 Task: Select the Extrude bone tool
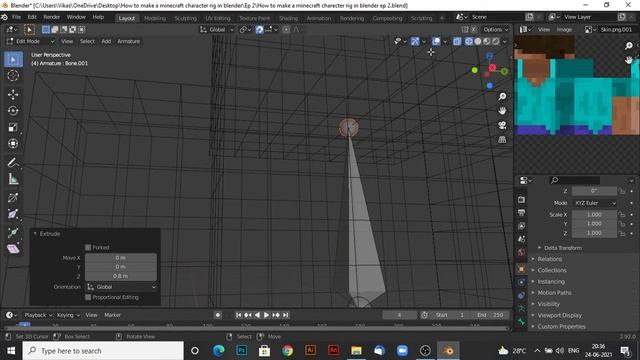tap(13, 233)
